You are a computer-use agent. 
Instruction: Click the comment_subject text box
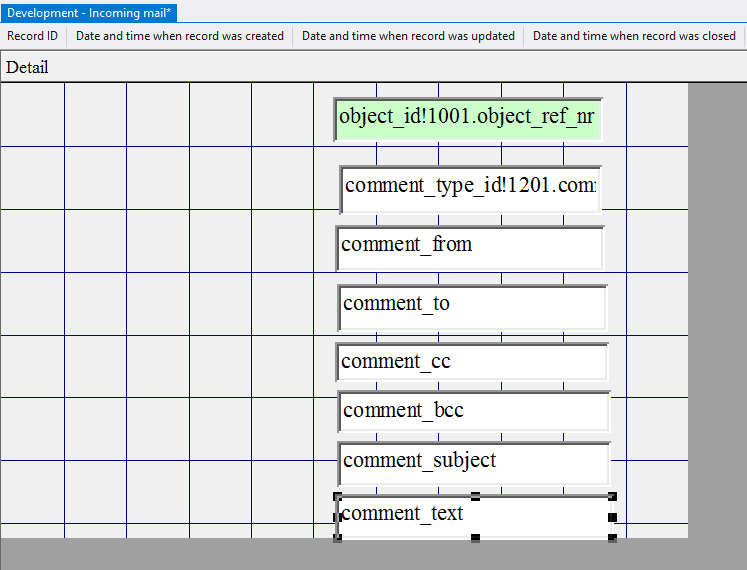click(x=473, y=462)
